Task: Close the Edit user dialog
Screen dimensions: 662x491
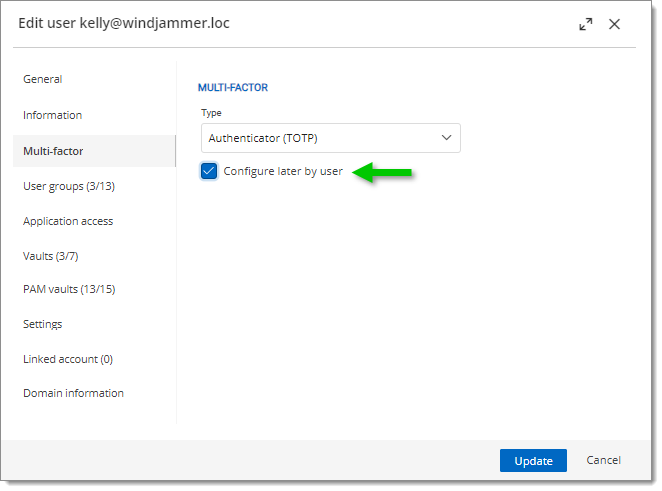Action: coord(614,24)
